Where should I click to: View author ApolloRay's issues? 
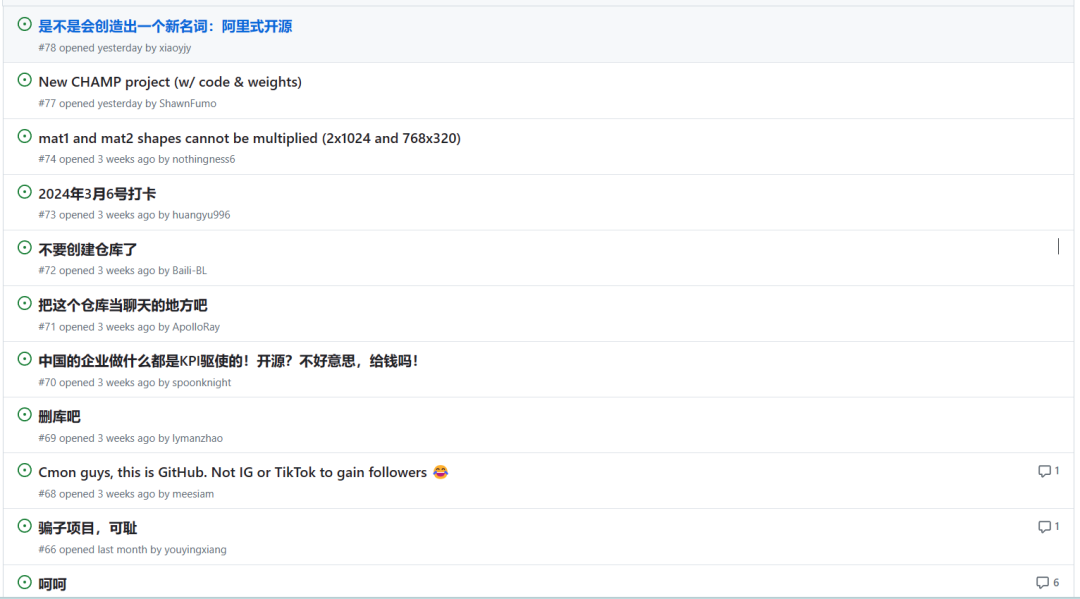pos(196,327)
